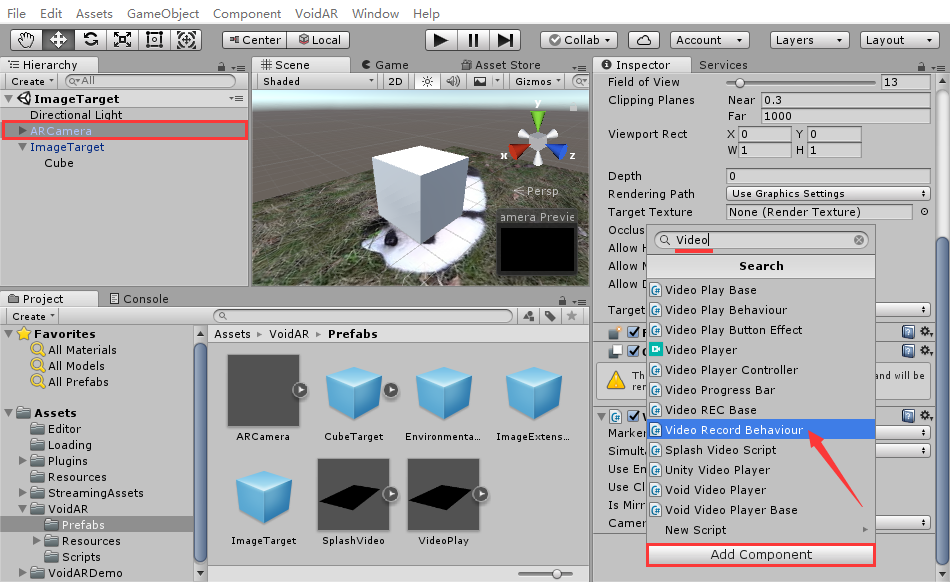950x582 pixels.
Task: Select Directional Light in Hierarchy
Action: [x=76, y=114]
